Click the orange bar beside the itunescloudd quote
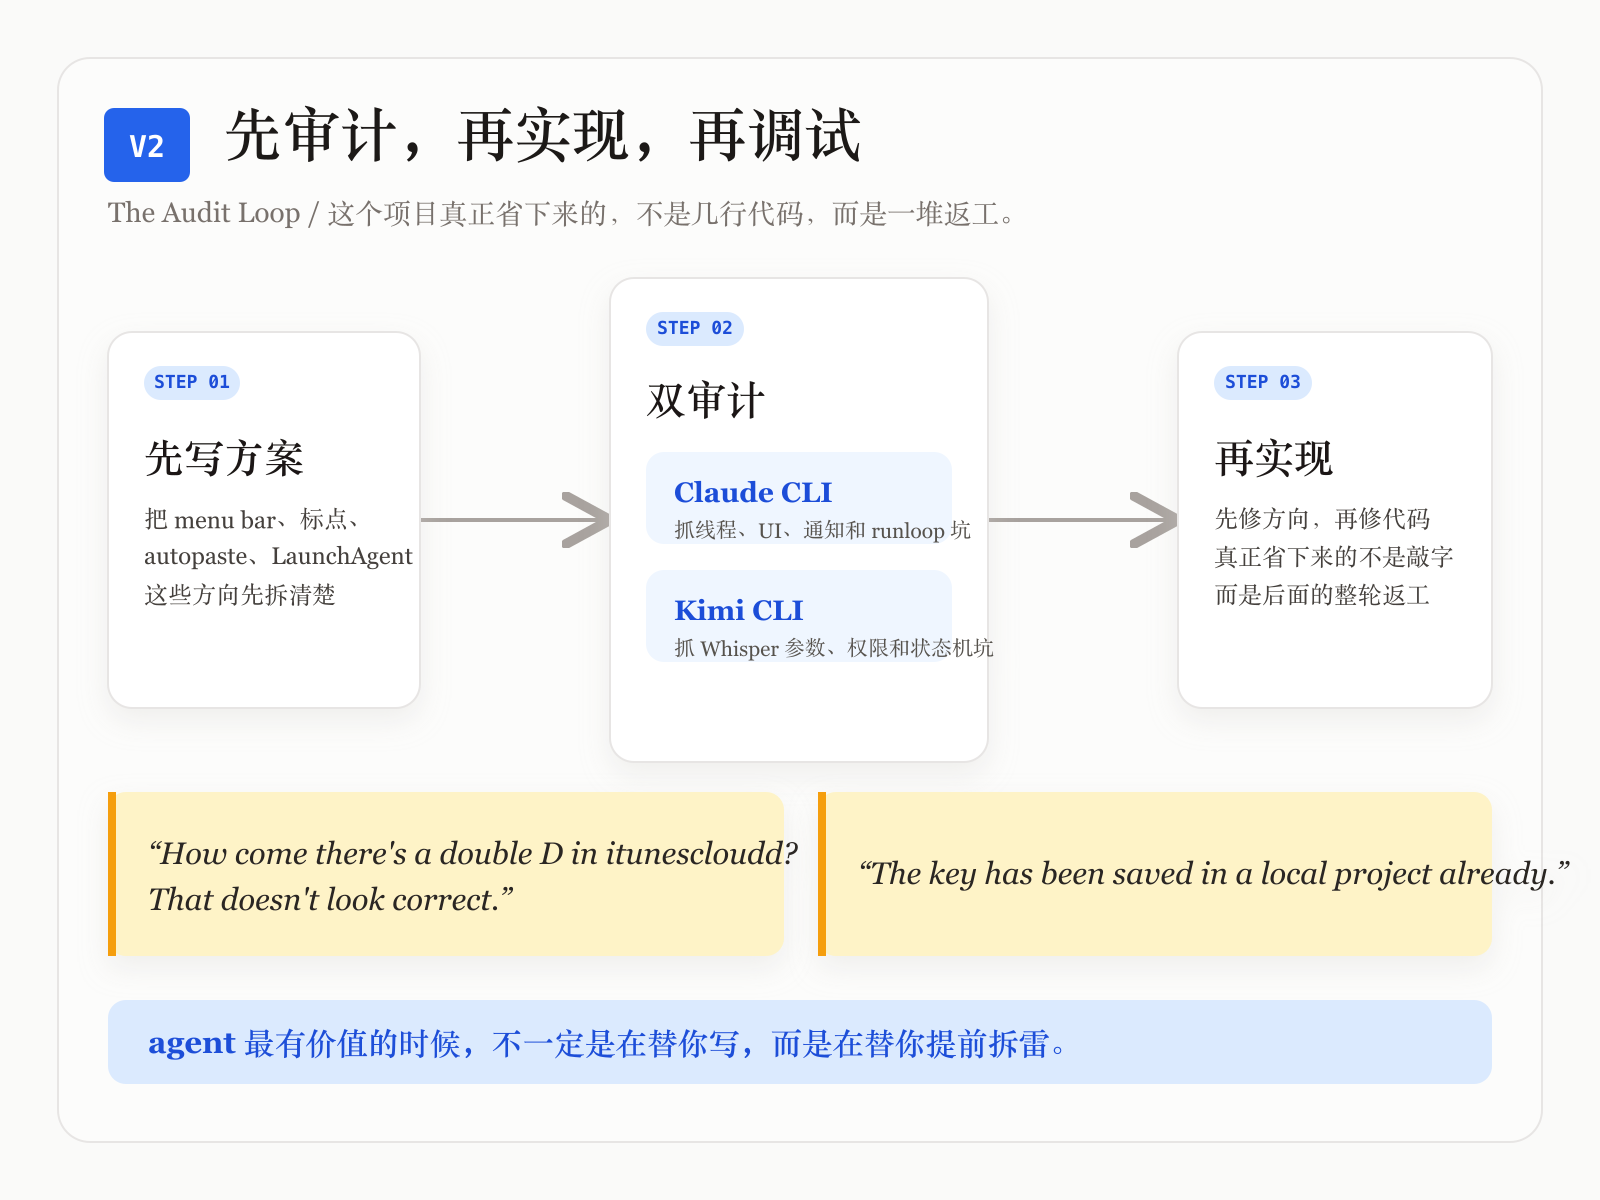Viewport: 1600px width, 1200px height. (112, 873)
